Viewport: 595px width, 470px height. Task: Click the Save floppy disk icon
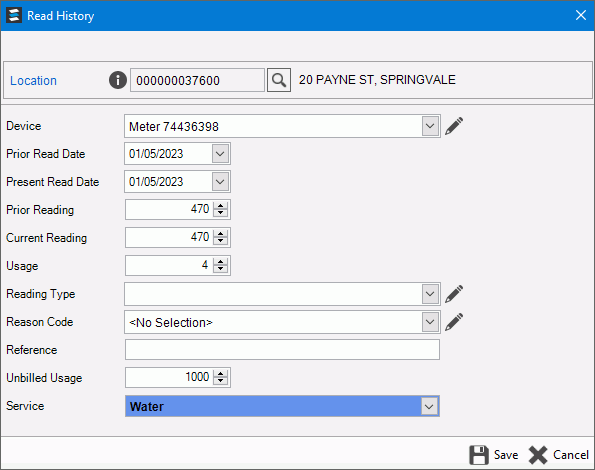pyautogui.click(x=479, y=454)
